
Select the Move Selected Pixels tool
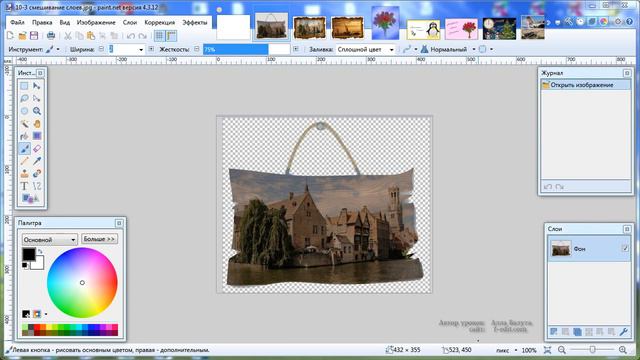[x=37, y=86]
